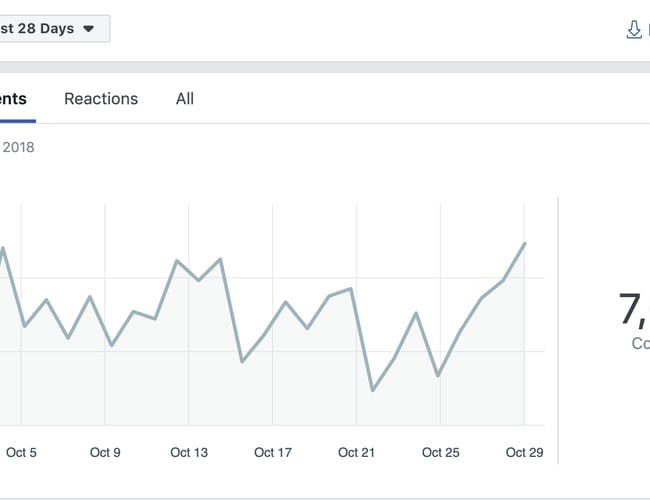Click the lowest dip on the chart line
The image size is (650, 500).
pos(373,390)
